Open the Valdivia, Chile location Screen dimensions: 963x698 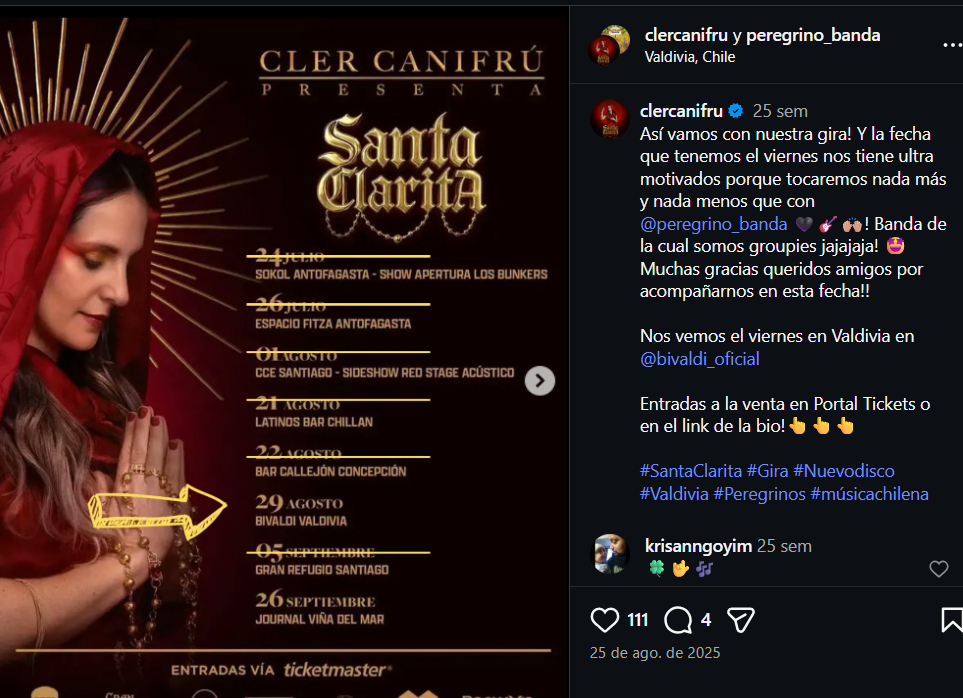pyautogui.click(x=690, y=57)
